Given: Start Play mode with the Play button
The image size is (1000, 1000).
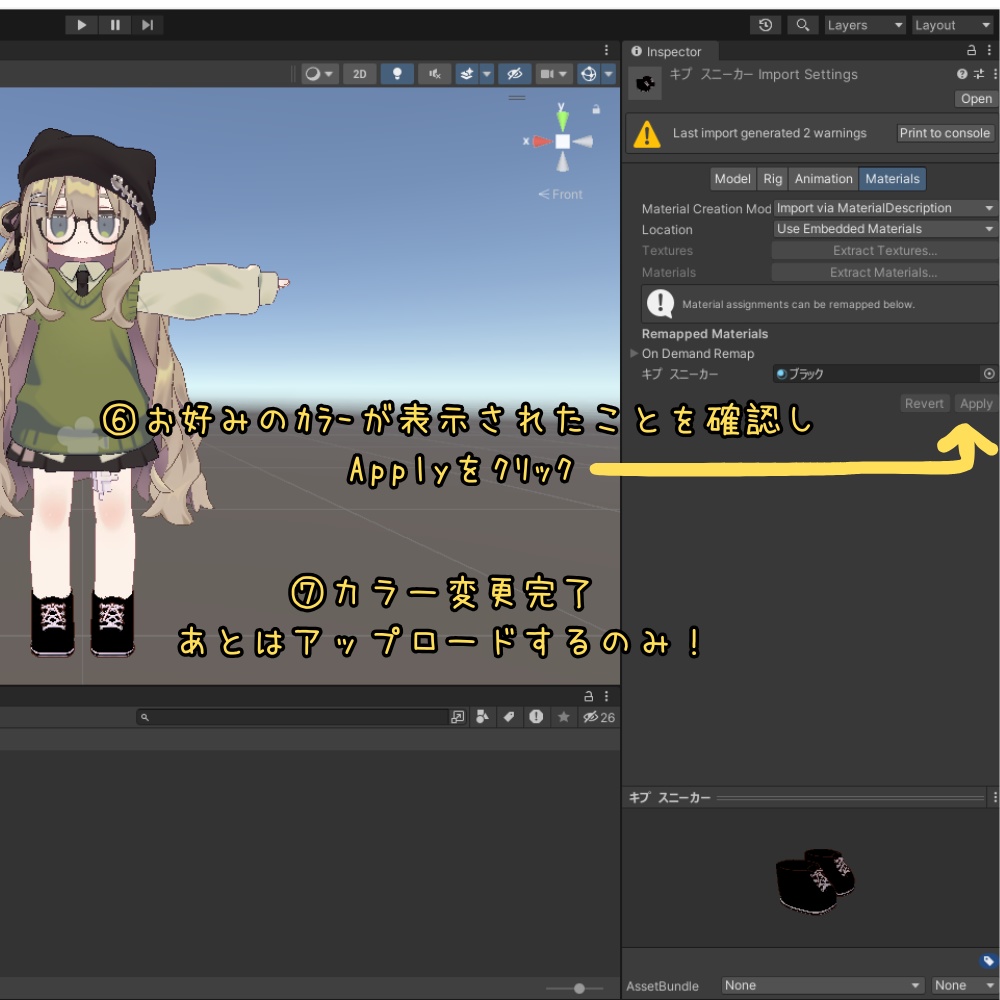Looking at the screenshot, I should point(82,25).
